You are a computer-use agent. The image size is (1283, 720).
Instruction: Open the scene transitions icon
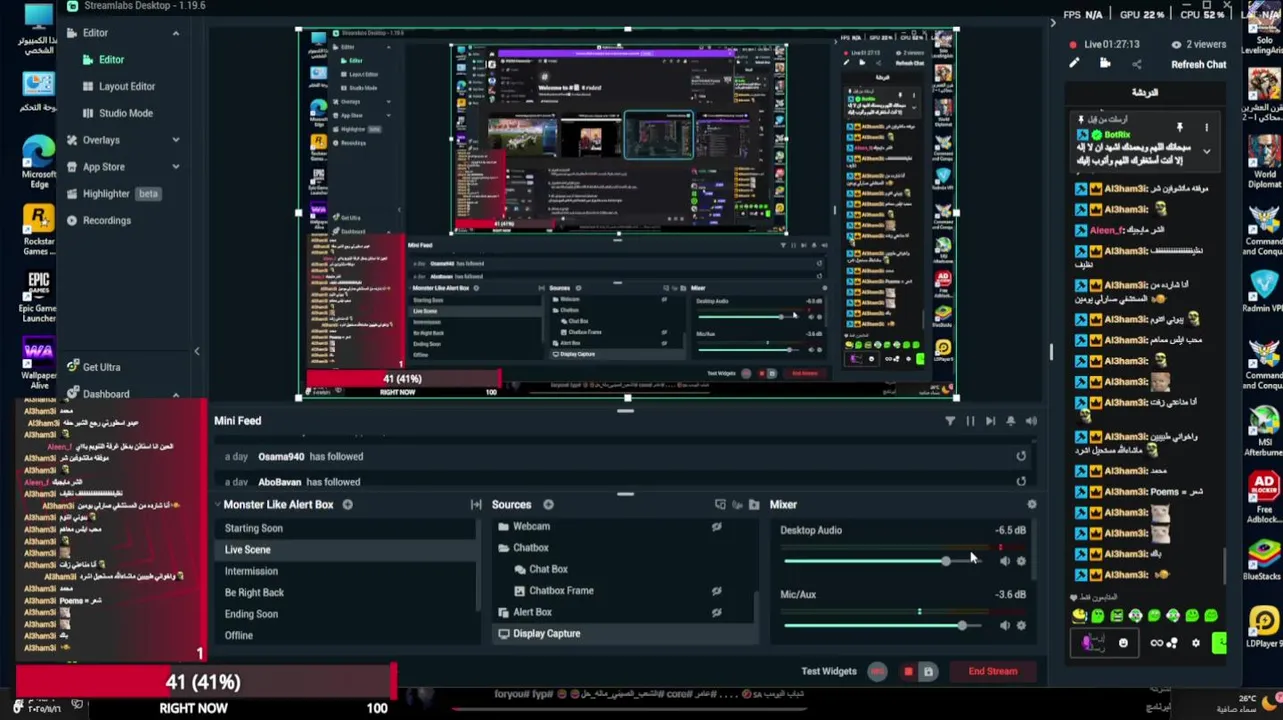476,505
